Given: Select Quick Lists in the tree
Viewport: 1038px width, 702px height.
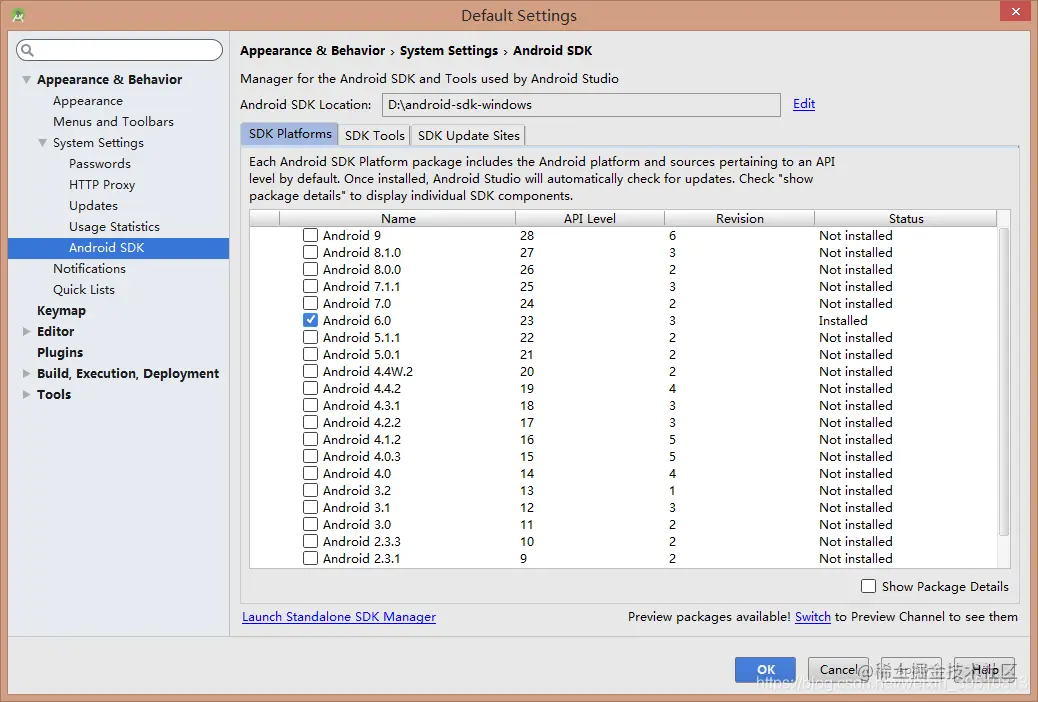Looking at the screenshot, I should tap(84, 289).
